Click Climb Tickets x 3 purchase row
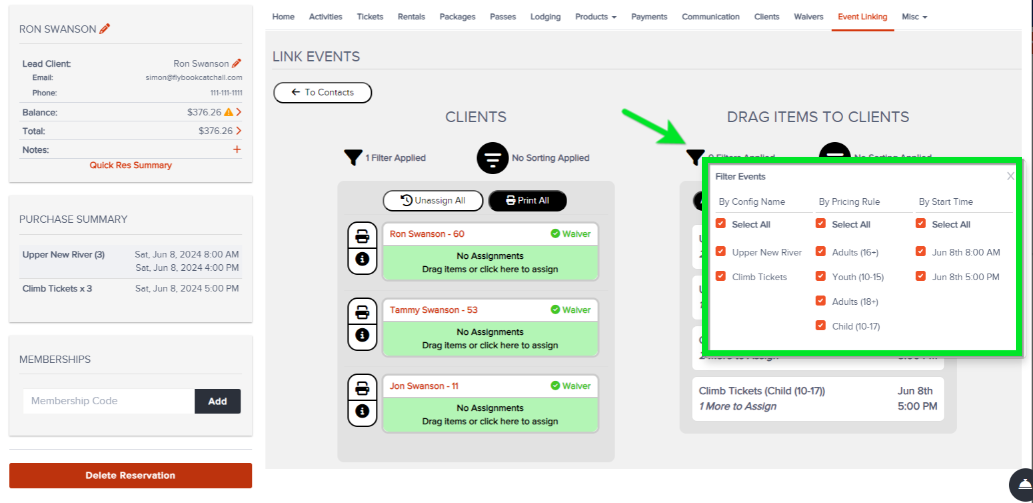 (130, 288)
